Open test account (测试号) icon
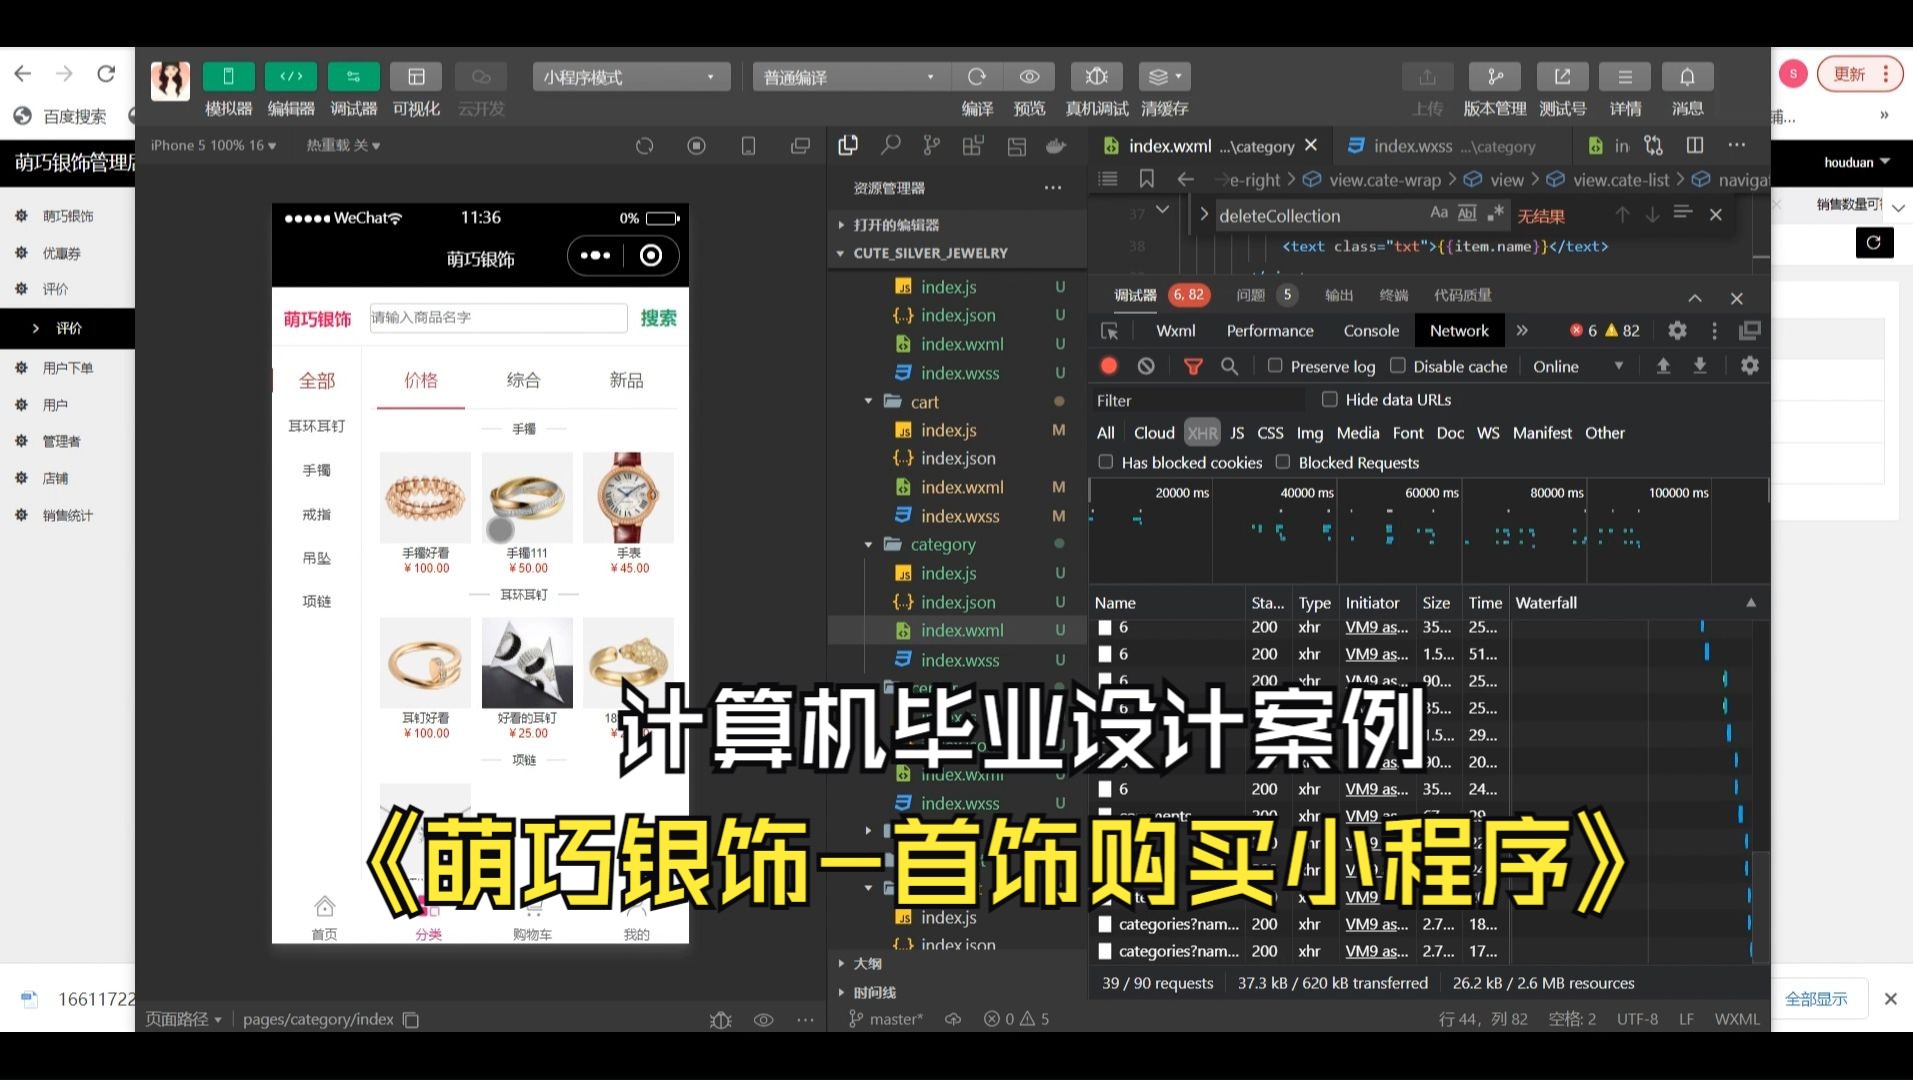Viewport: 1913px width, 1080px height. (1562, 77)
